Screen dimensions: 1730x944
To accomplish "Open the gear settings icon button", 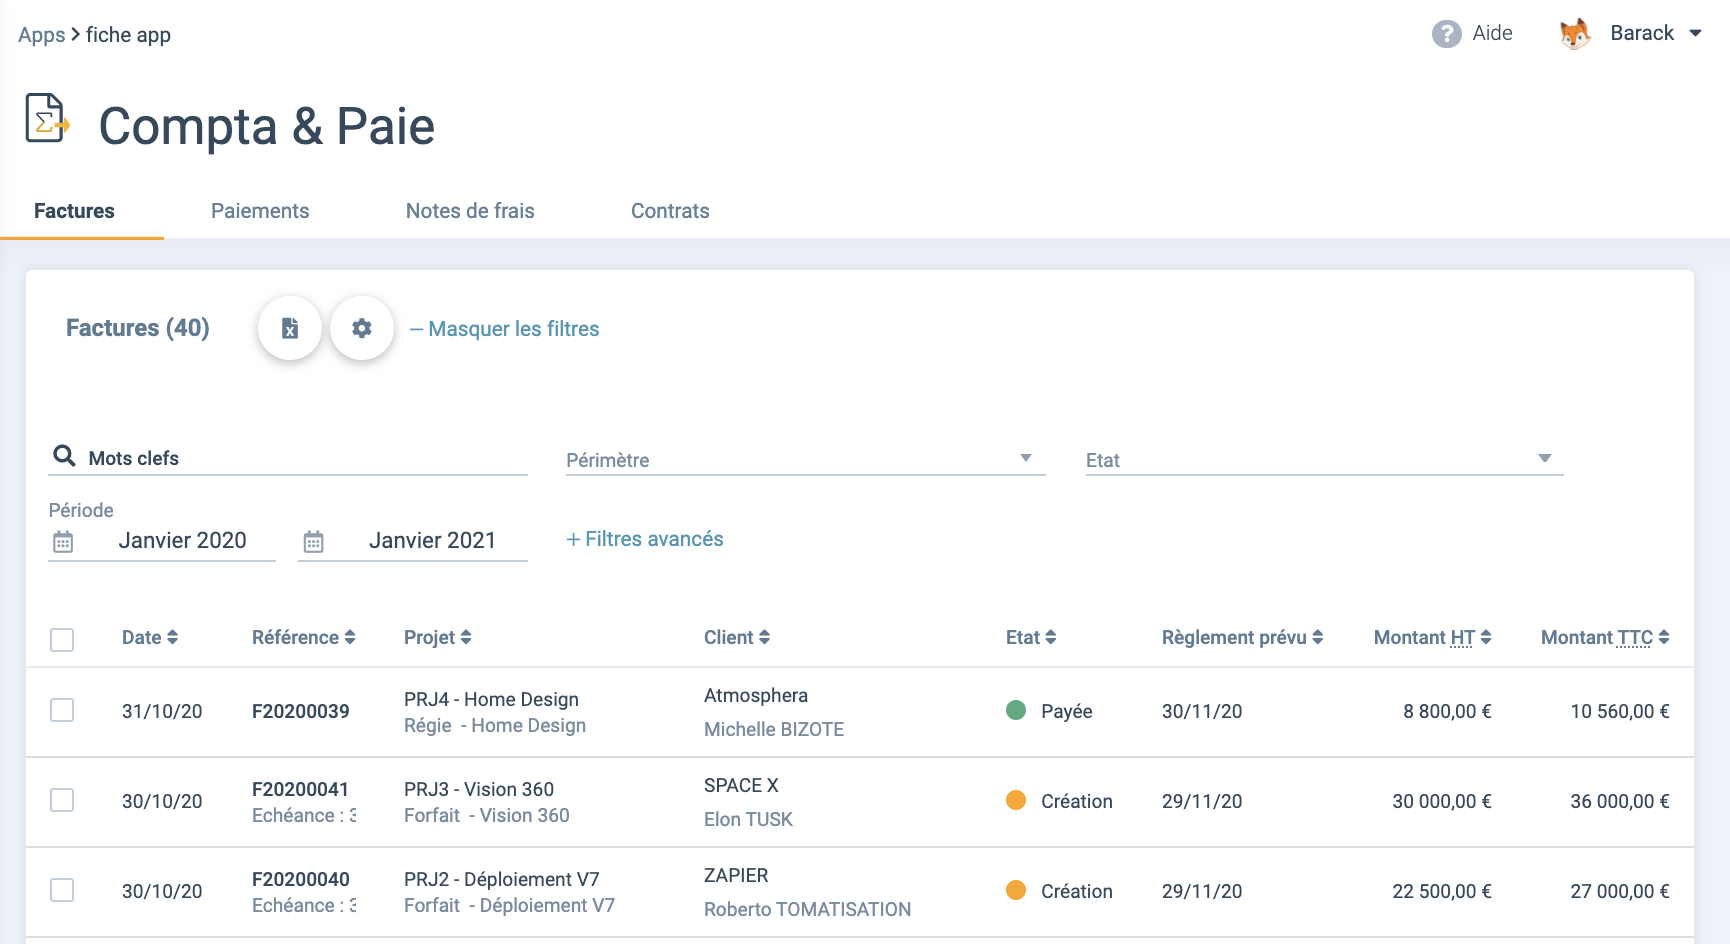I will [x=362, y=328].
